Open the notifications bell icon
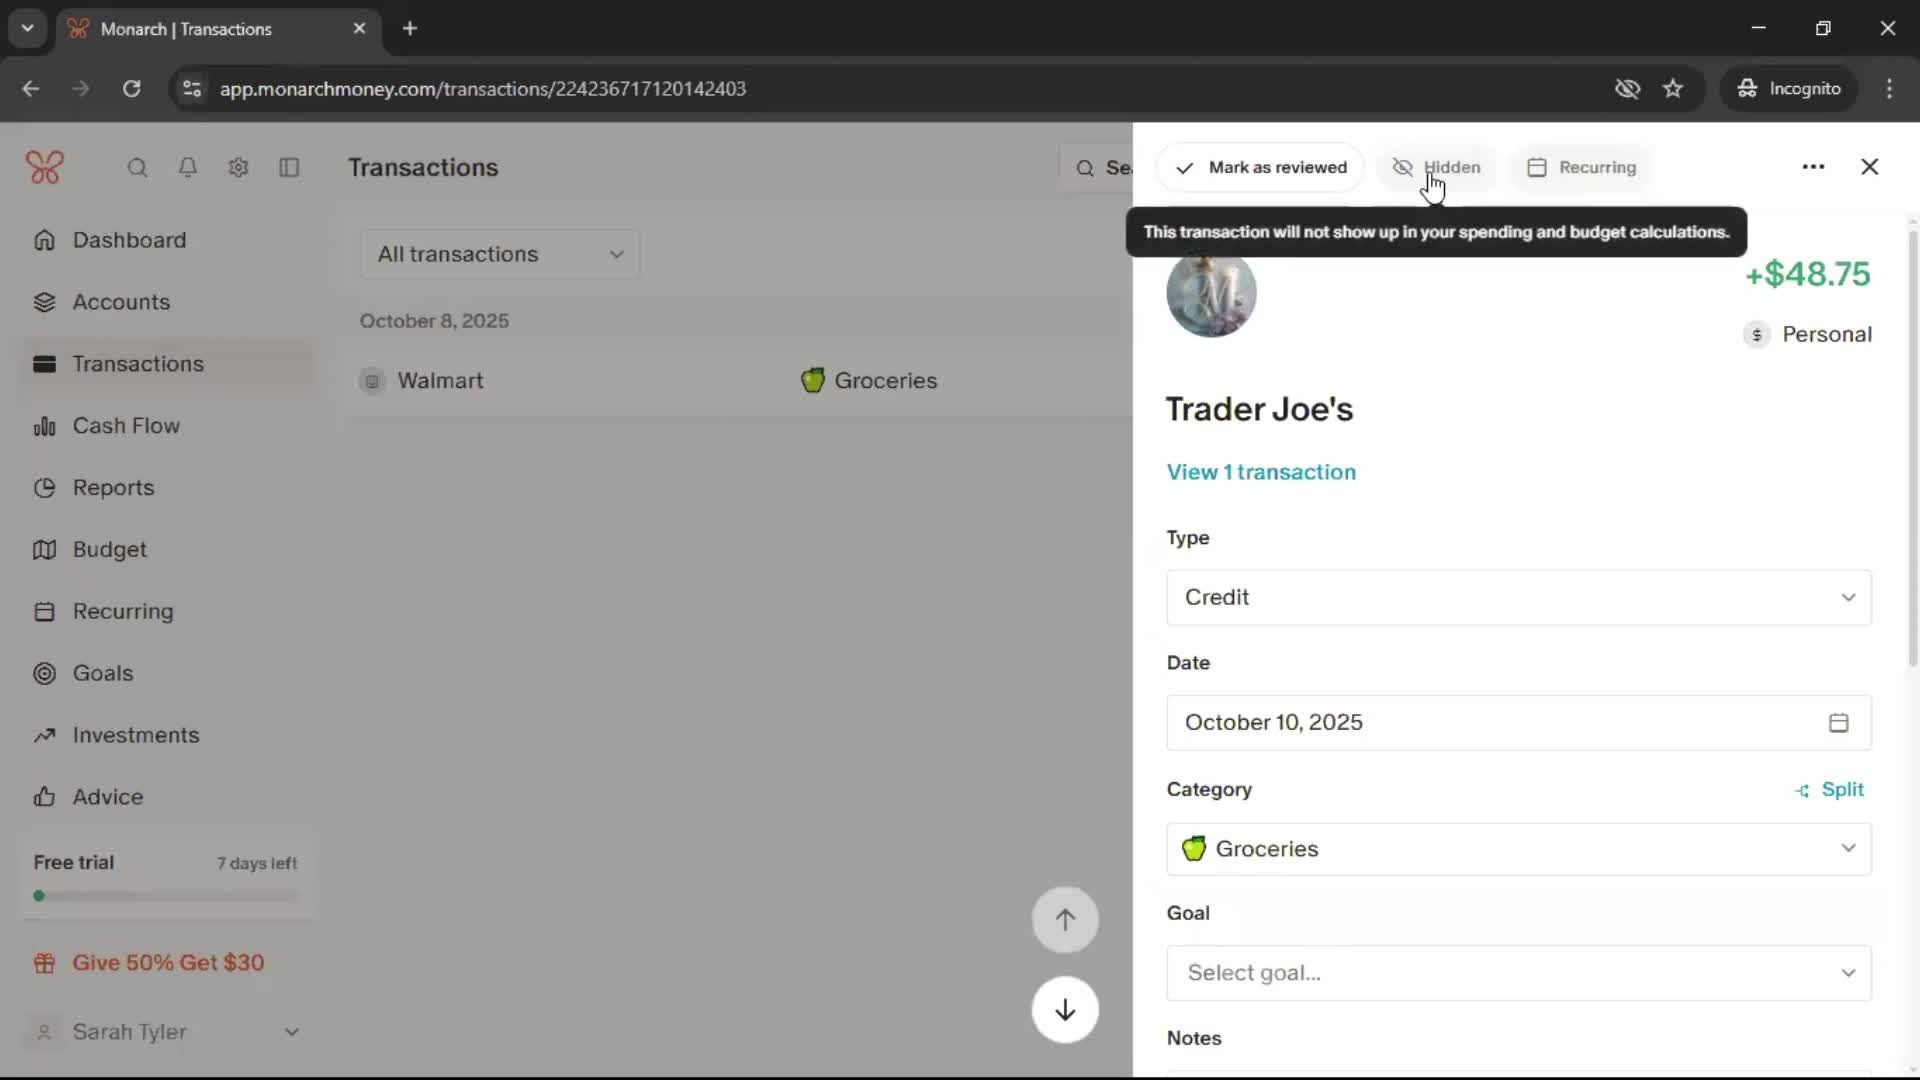This screenshot has width=1920, height=1080. coord(187,168)
